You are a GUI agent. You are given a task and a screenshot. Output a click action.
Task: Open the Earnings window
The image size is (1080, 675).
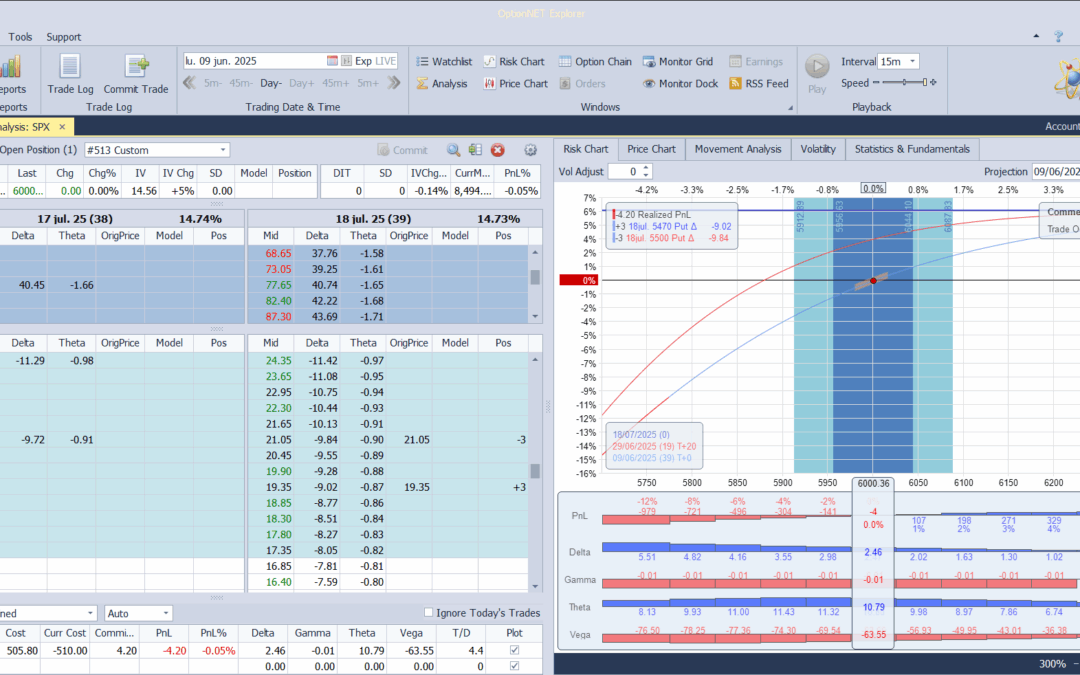(756, 61)
